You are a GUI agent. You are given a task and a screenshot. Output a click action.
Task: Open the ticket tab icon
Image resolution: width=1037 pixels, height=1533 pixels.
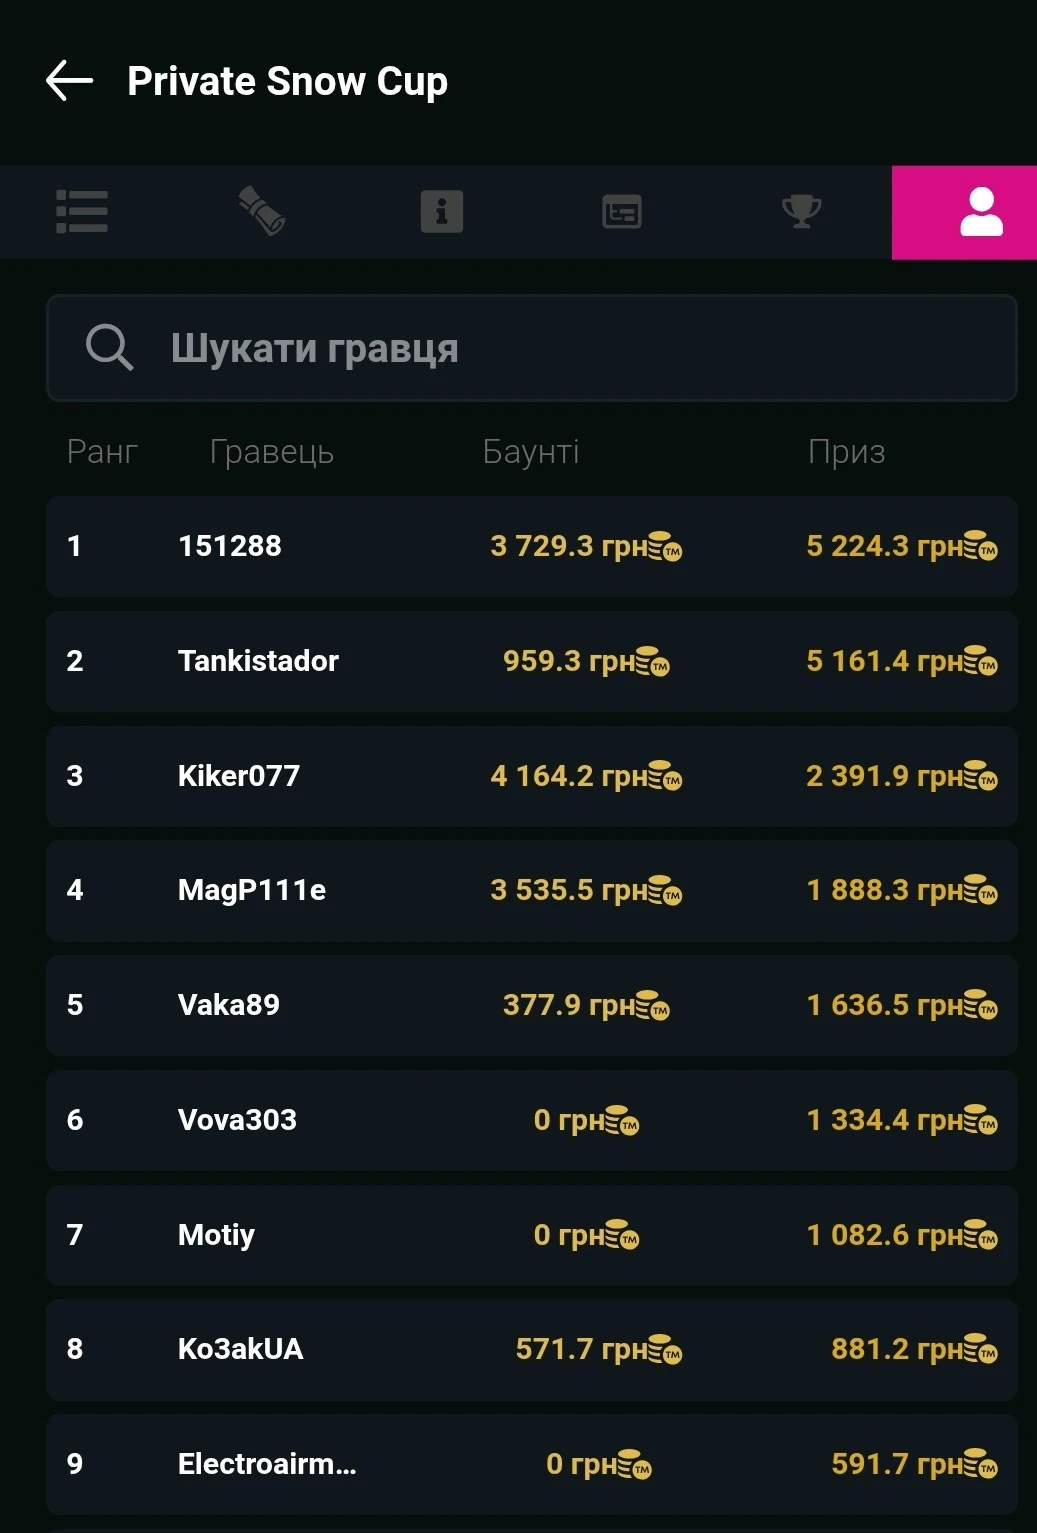tap(262, 212)
